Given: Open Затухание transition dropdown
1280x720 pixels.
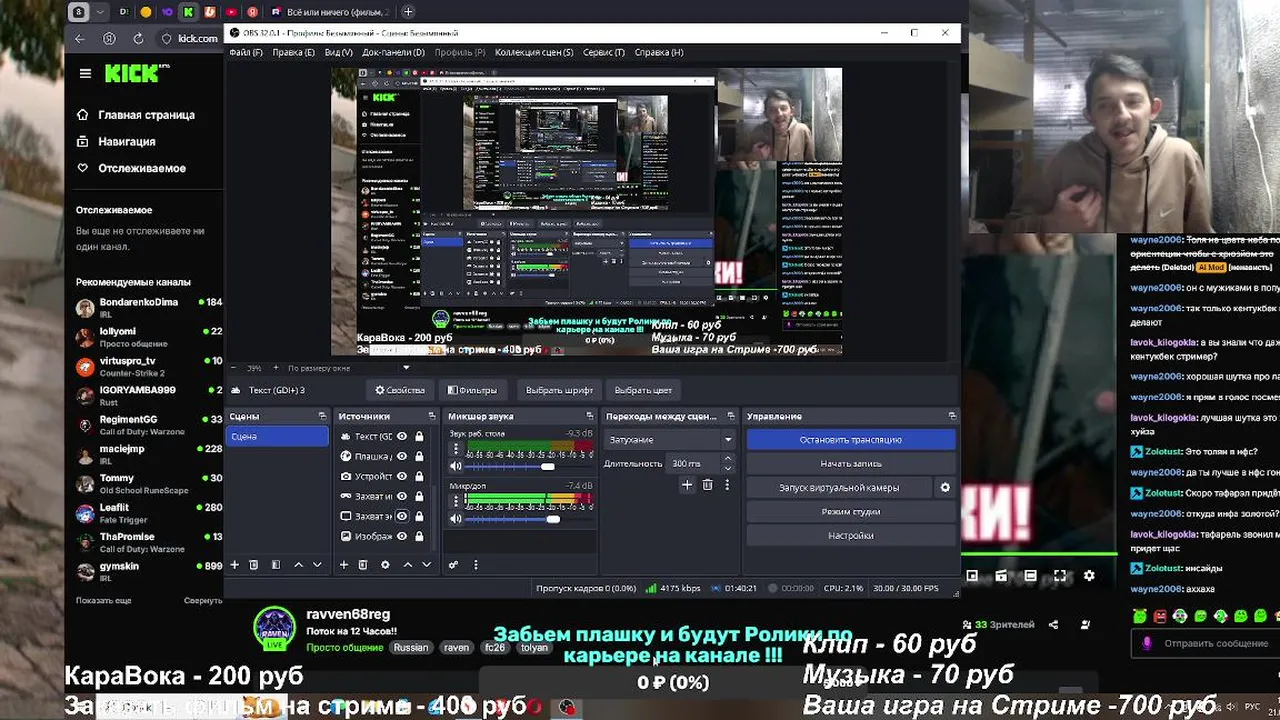Looking at the screenshot, I should (x=670, y=440).
